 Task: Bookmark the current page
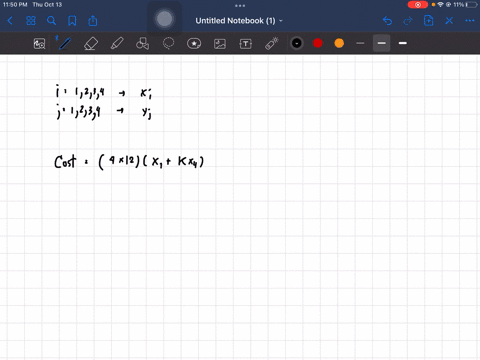coord(72,21)
